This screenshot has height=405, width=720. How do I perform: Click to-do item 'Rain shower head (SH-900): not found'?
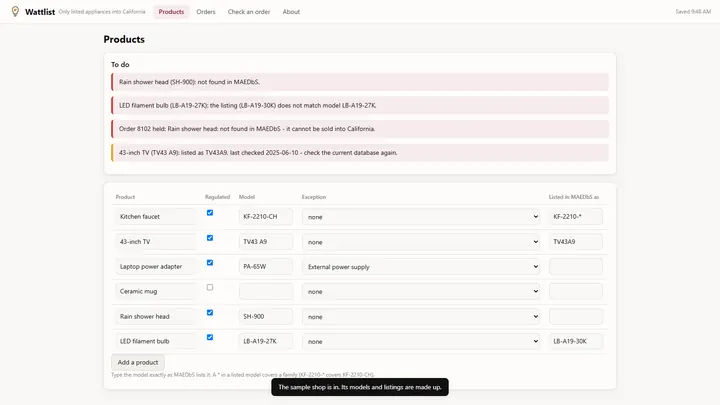coord(360,82)
